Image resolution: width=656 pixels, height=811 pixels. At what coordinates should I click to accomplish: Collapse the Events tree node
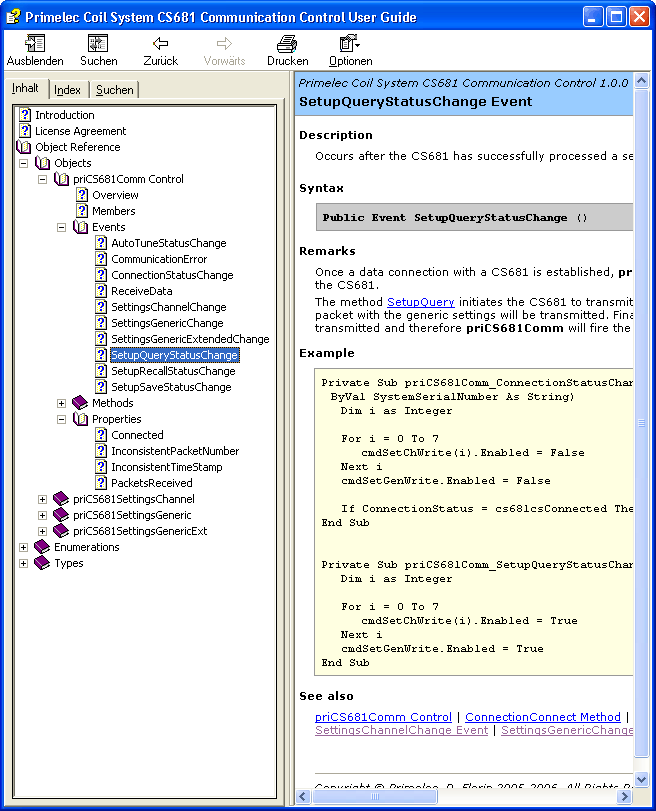tap(62, 228)
